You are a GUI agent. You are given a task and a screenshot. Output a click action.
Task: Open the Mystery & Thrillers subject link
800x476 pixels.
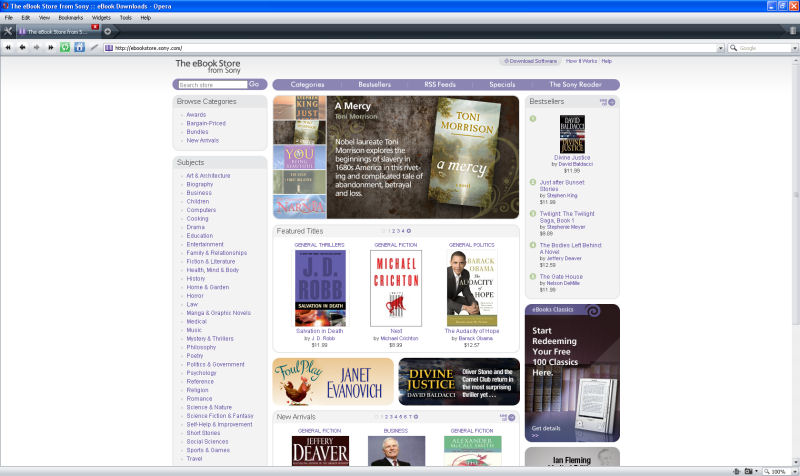pyautogui.click(x=210, y=339)
